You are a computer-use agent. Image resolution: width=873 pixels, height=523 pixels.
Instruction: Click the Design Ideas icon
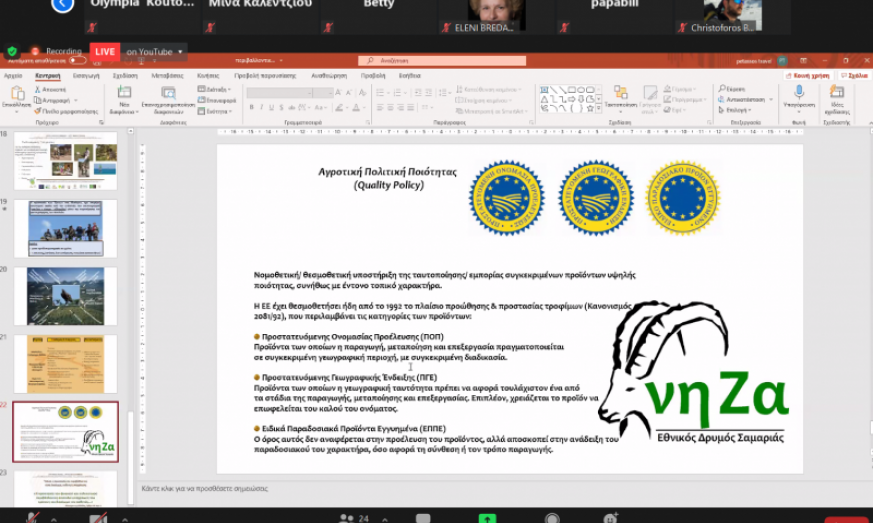[x=836, y=92]
